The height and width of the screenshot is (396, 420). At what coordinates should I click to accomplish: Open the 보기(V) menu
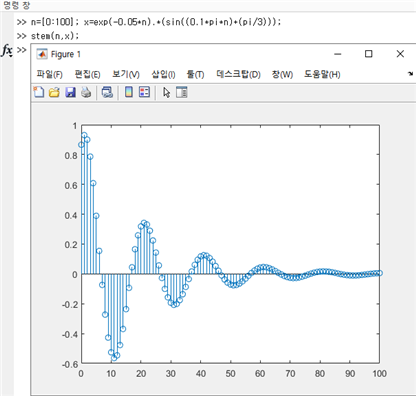point(126,74)
